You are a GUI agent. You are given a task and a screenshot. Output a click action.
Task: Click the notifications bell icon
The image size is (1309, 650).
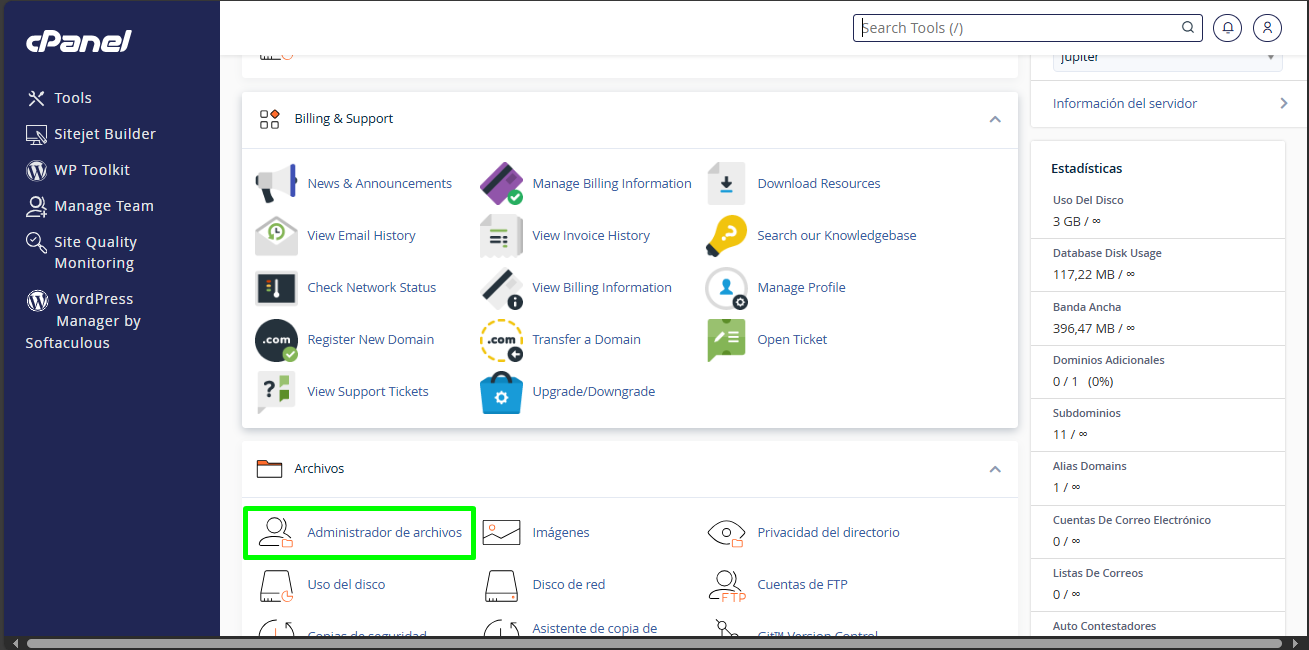click(x=1227, y=27)
